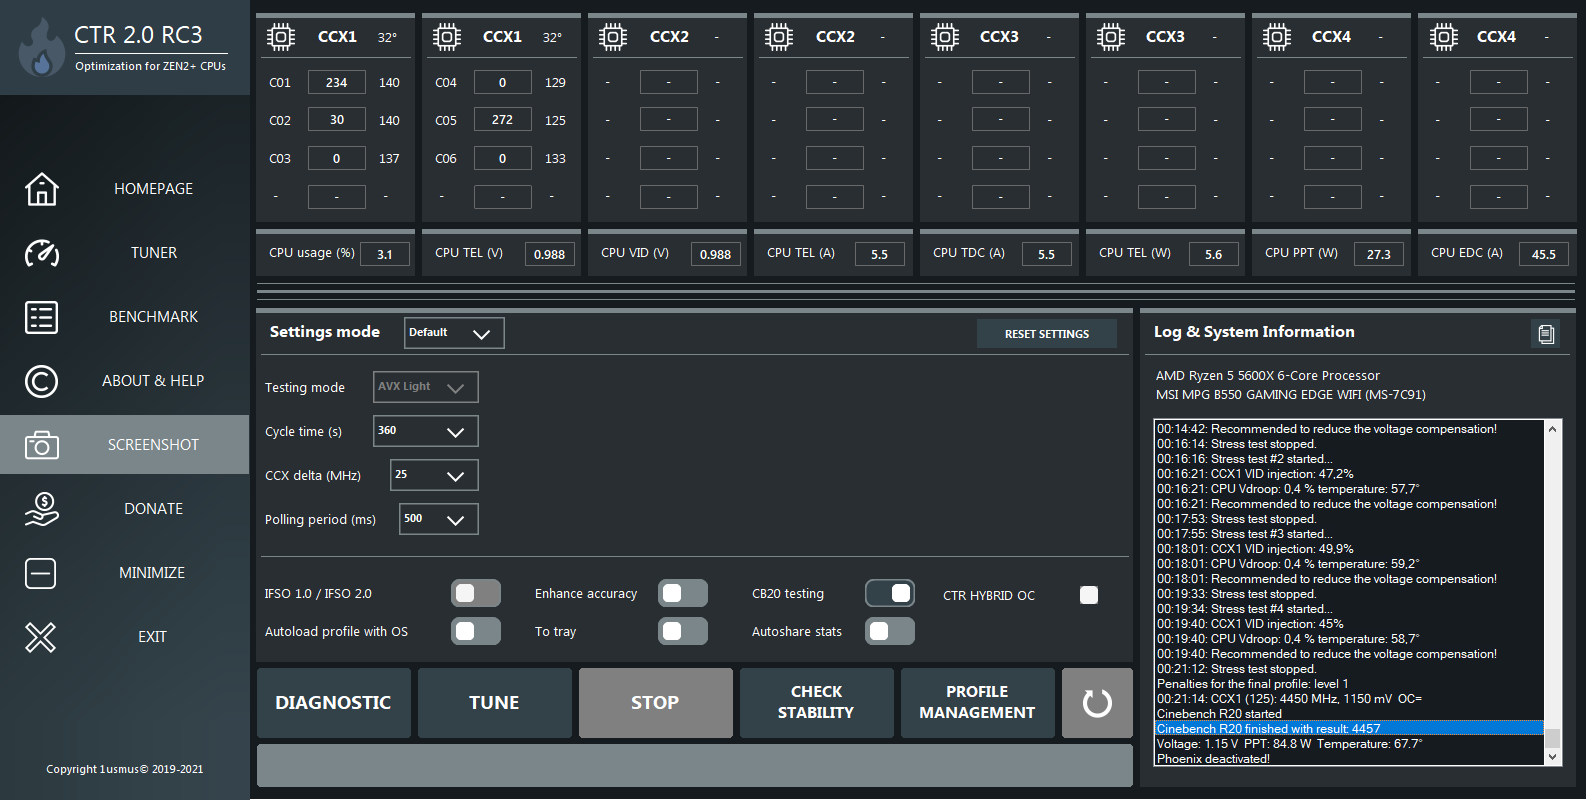Open the DONATE menu item
The image size is (1586, 800).
tap(153, 509)
